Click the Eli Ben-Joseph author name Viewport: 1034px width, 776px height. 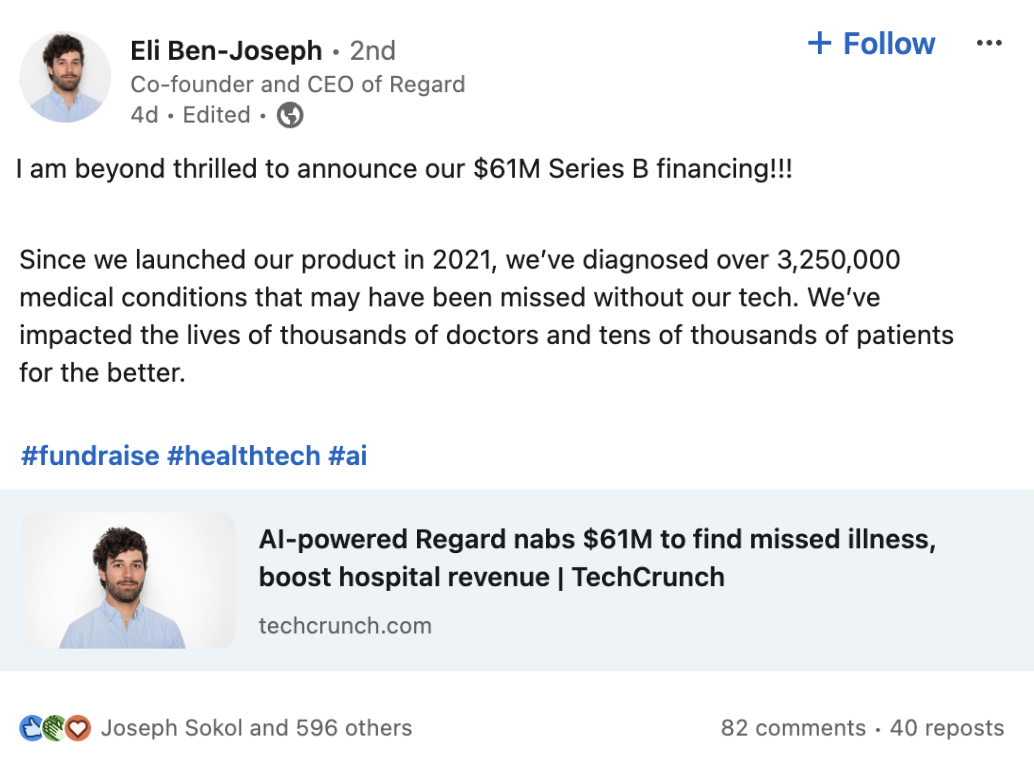(226, 51)
